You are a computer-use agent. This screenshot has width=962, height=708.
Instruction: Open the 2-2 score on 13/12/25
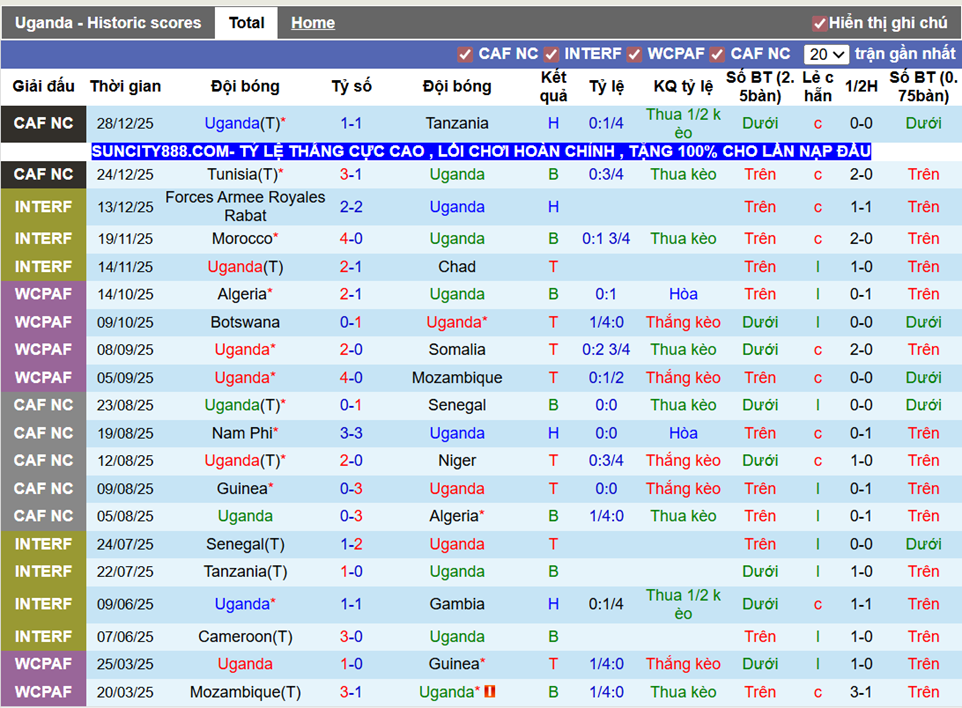pyautogui.click(x=351, y=207)
